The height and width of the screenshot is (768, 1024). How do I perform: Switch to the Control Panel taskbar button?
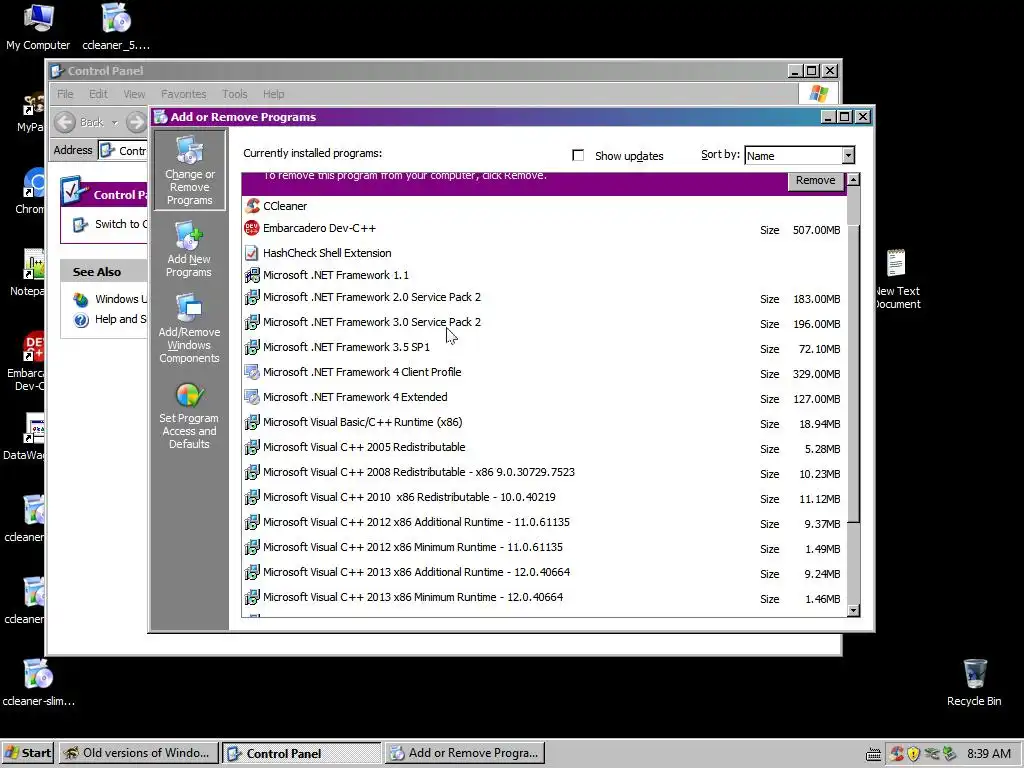pyautogui.click(x=301, y=753)
